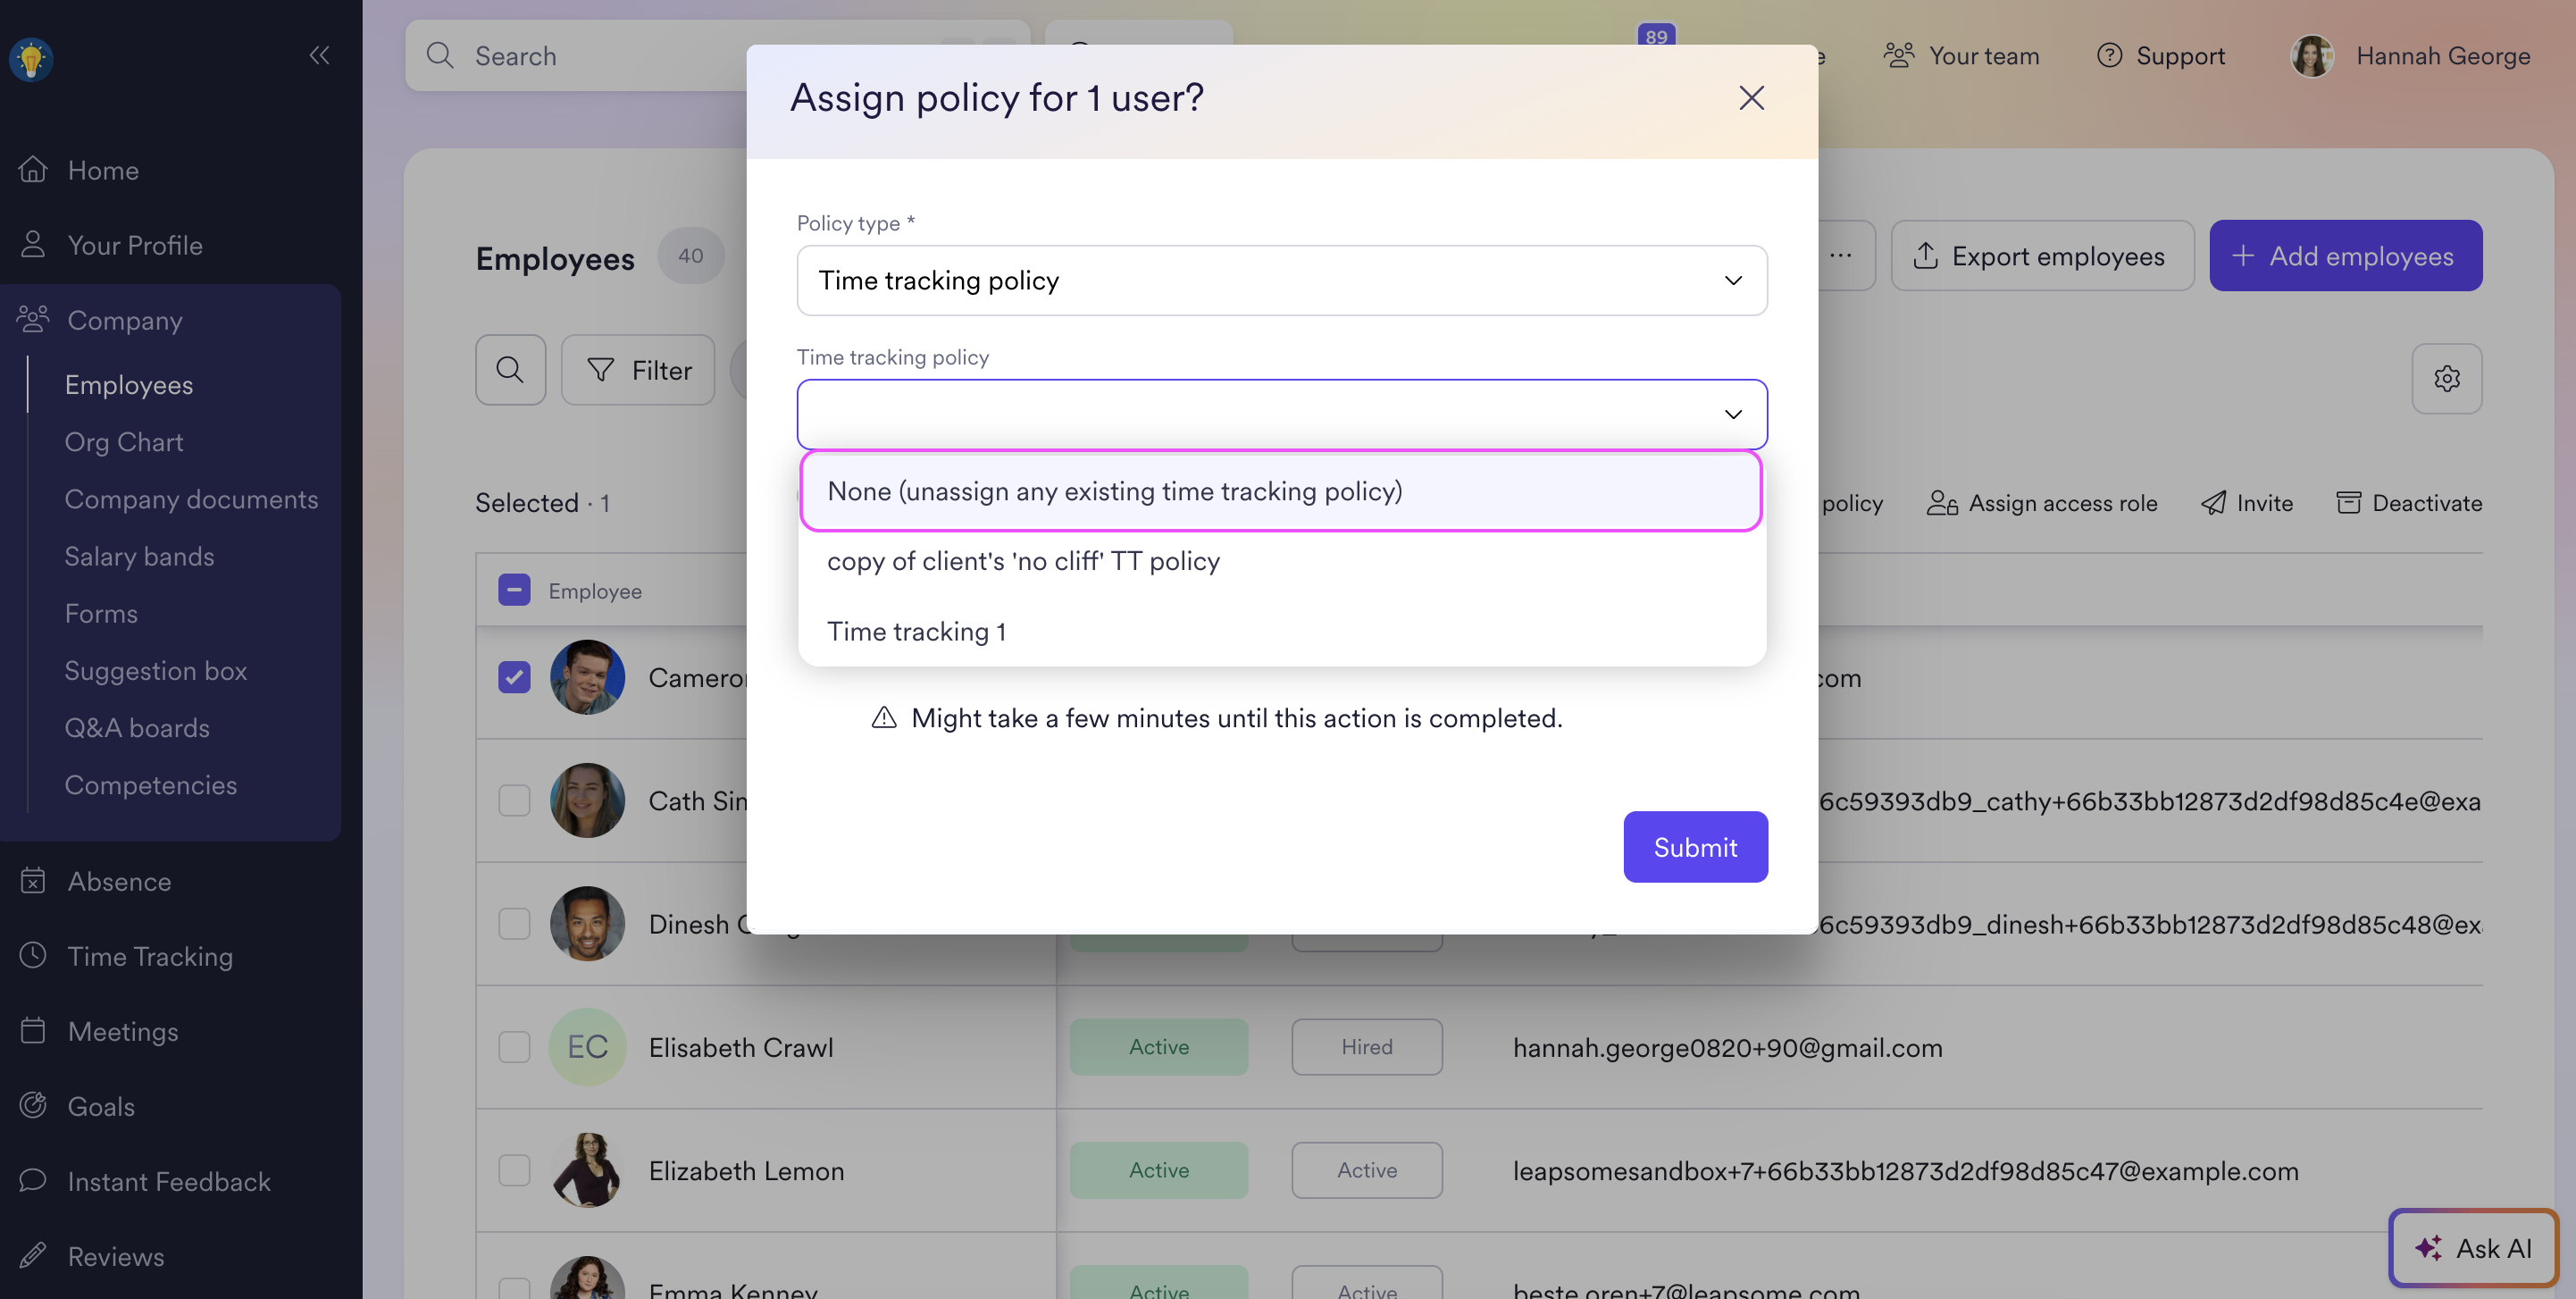Click the Deactivate archive icon
Viewport: 2576px width, 1299px height.
[2348, 503]
